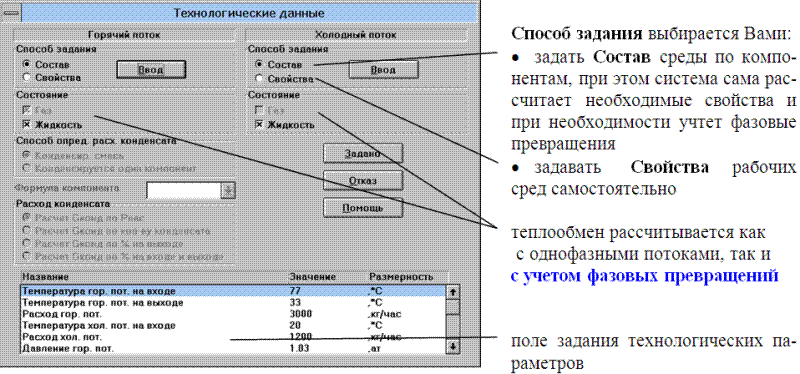Select Свойства radio for hot stream

tap(27, 78)
